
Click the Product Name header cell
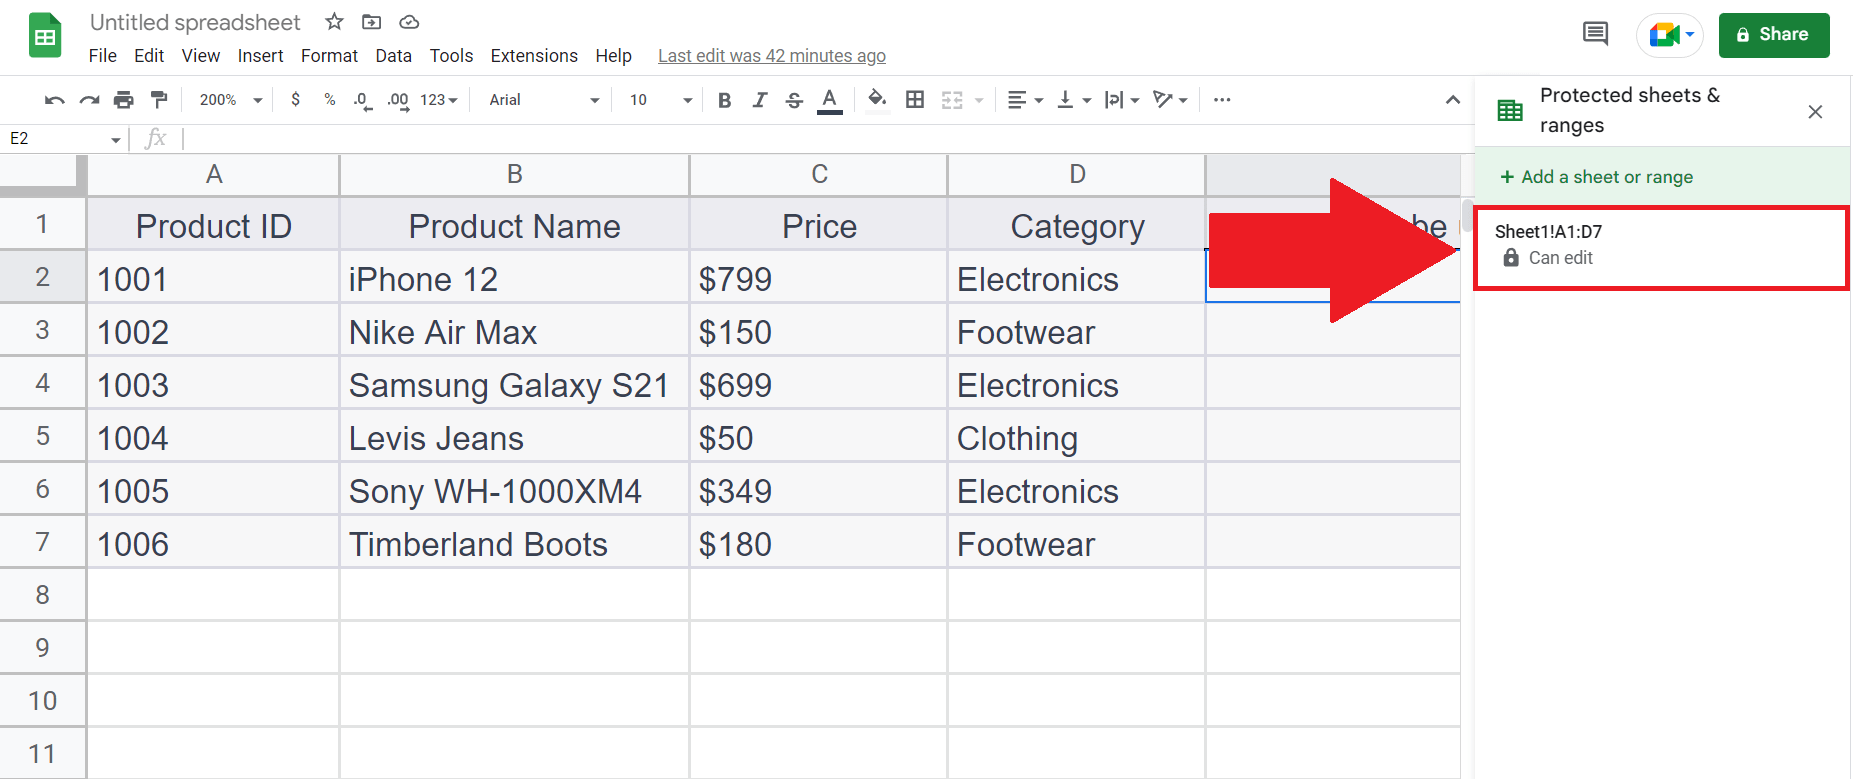[514, 225]
